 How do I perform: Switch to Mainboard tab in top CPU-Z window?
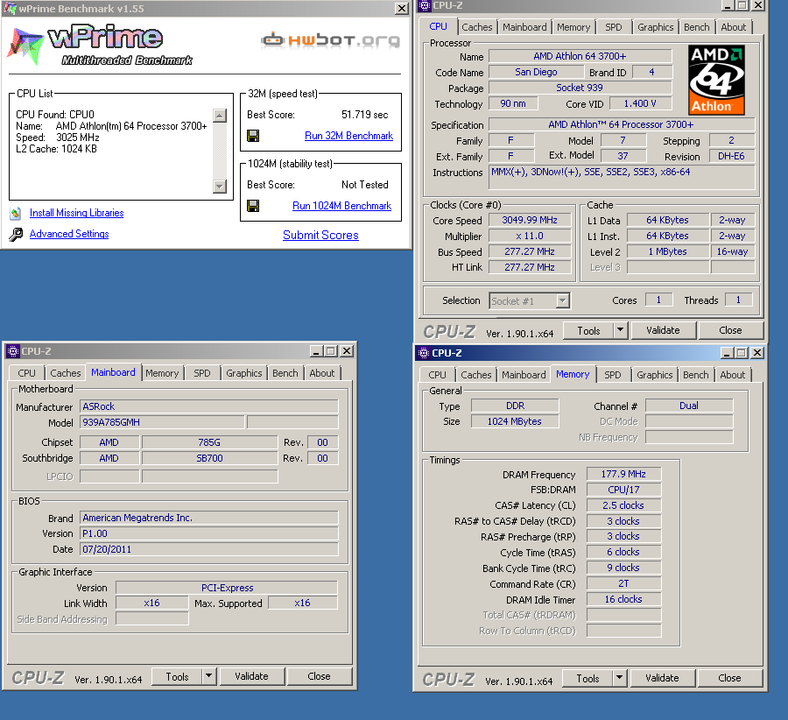click(x=524, y=27)
